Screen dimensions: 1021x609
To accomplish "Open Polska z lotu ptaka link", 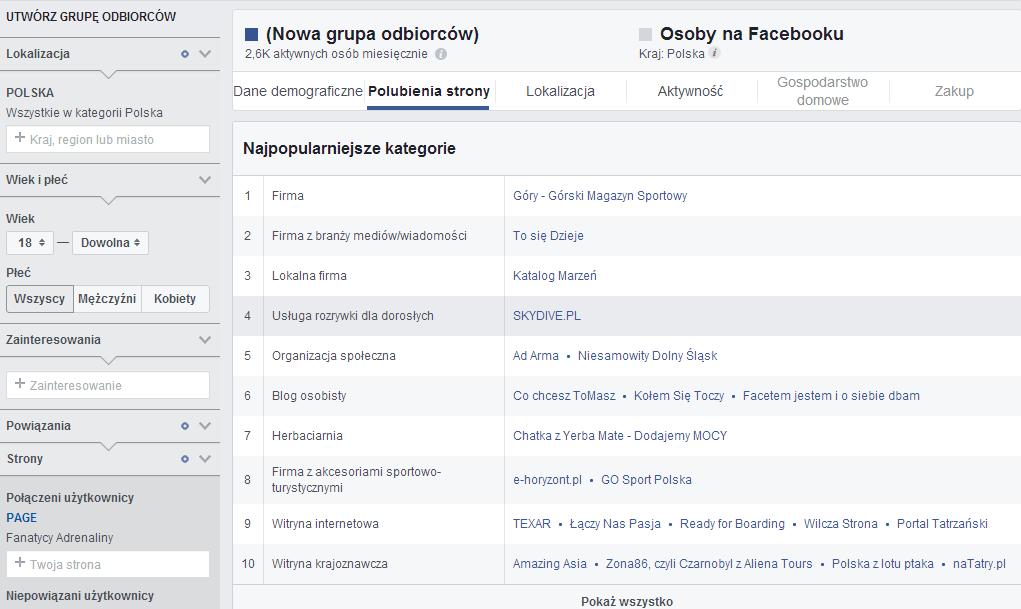I will click(x=883, y=564).
